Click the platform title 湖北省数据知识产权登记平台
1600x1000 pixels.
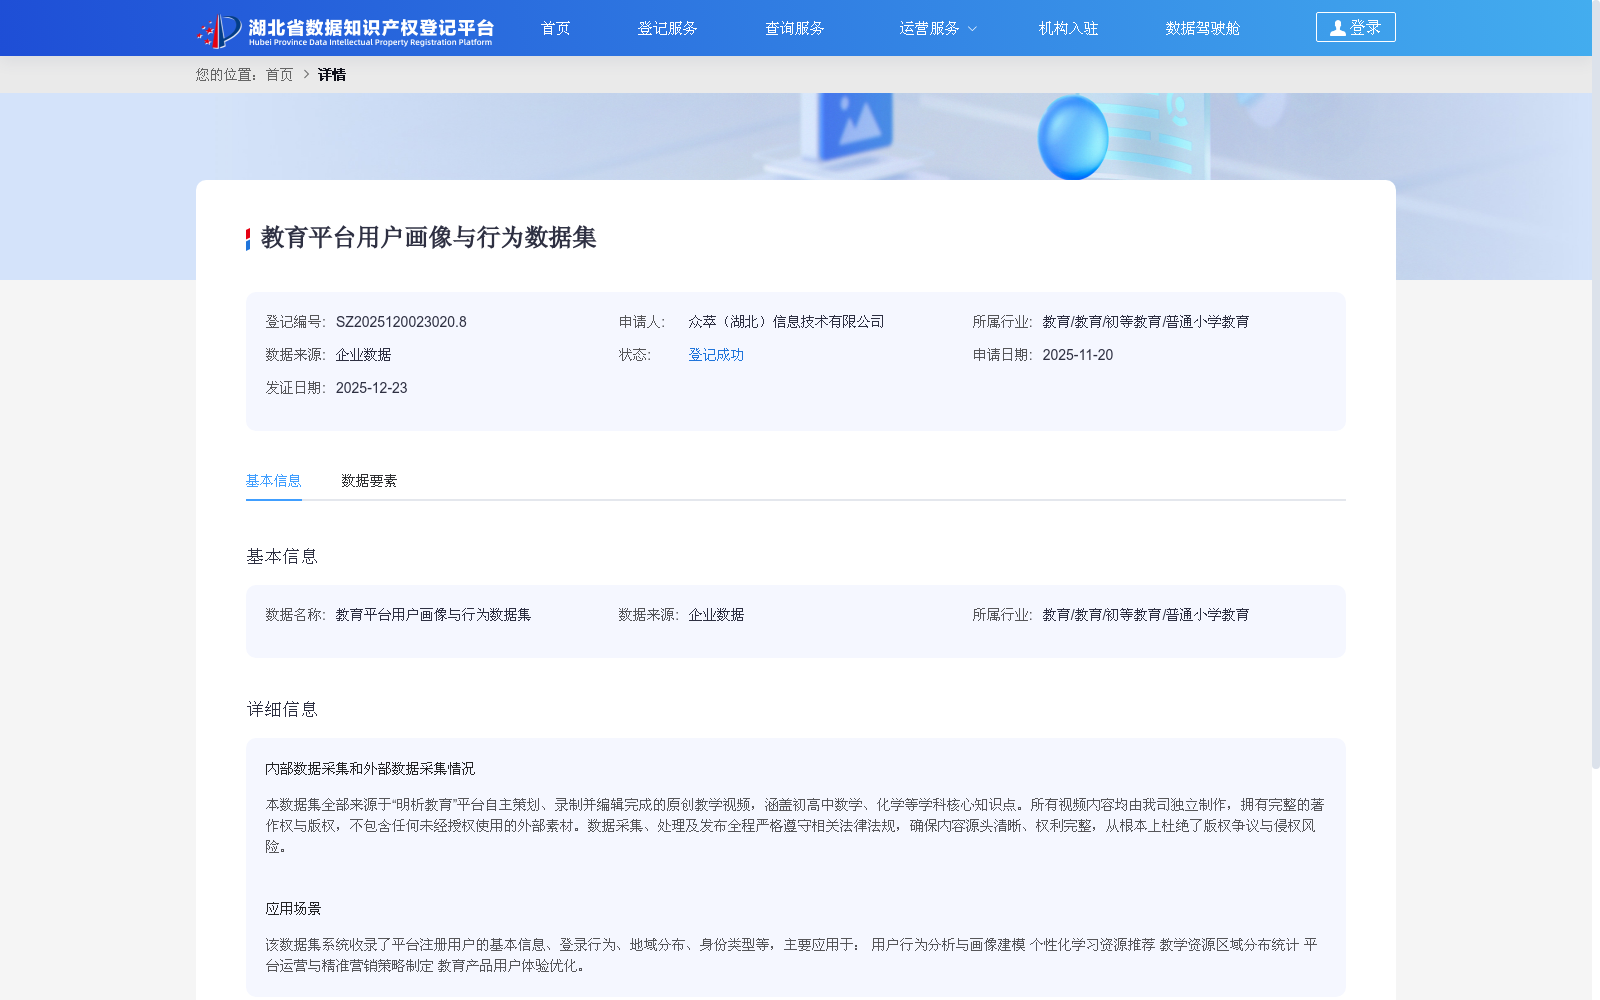click(371, 27)
